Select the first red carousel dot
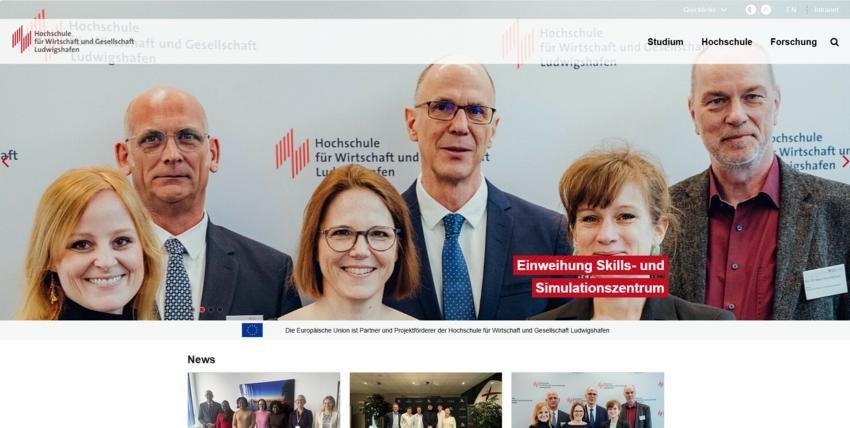The width and height of the screenshot is (850, 428). tap(202, 309)
